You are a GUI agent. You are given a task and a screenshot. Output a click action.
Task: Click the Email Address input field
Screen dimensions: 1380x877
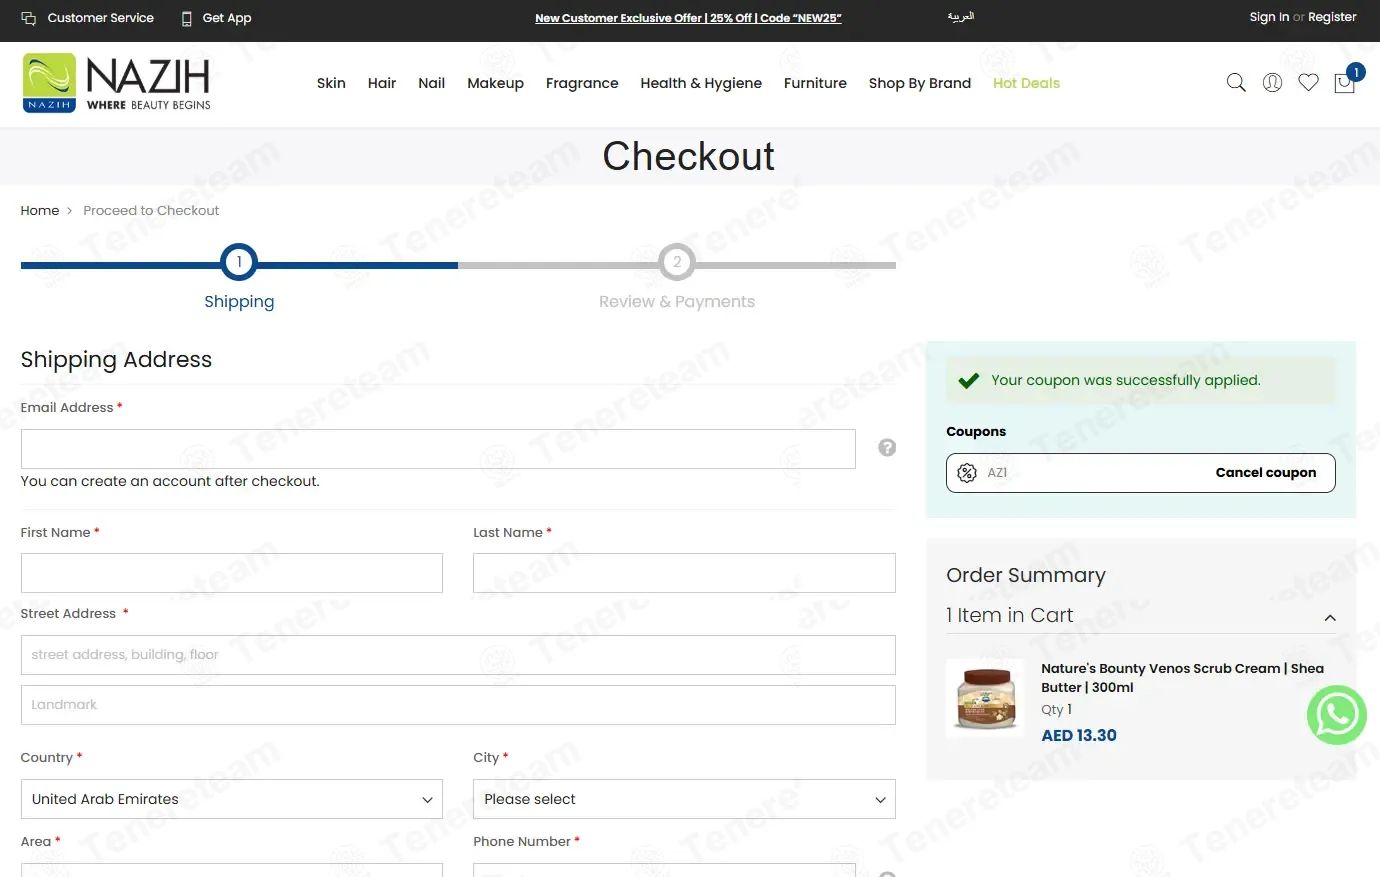(438, 449)
